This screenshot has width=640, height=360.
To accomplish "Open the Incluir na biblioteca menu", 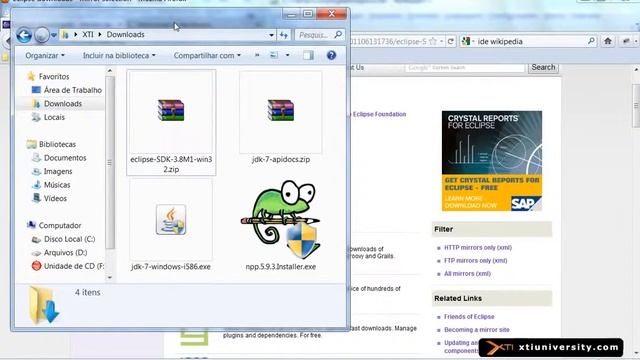I will [119, 56].
